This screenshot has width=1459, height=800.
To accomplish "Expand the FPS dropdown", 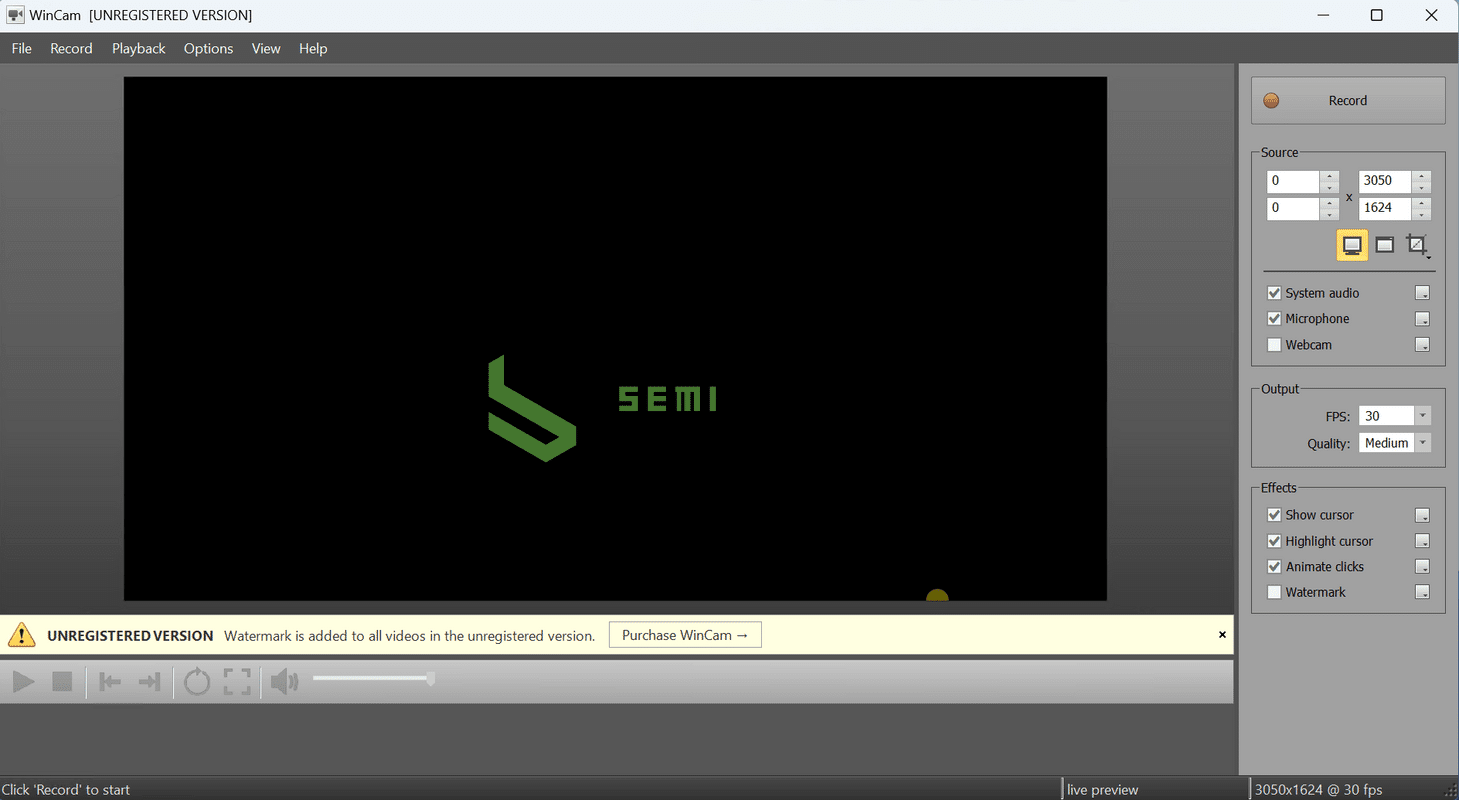I will pos(1423,416).
